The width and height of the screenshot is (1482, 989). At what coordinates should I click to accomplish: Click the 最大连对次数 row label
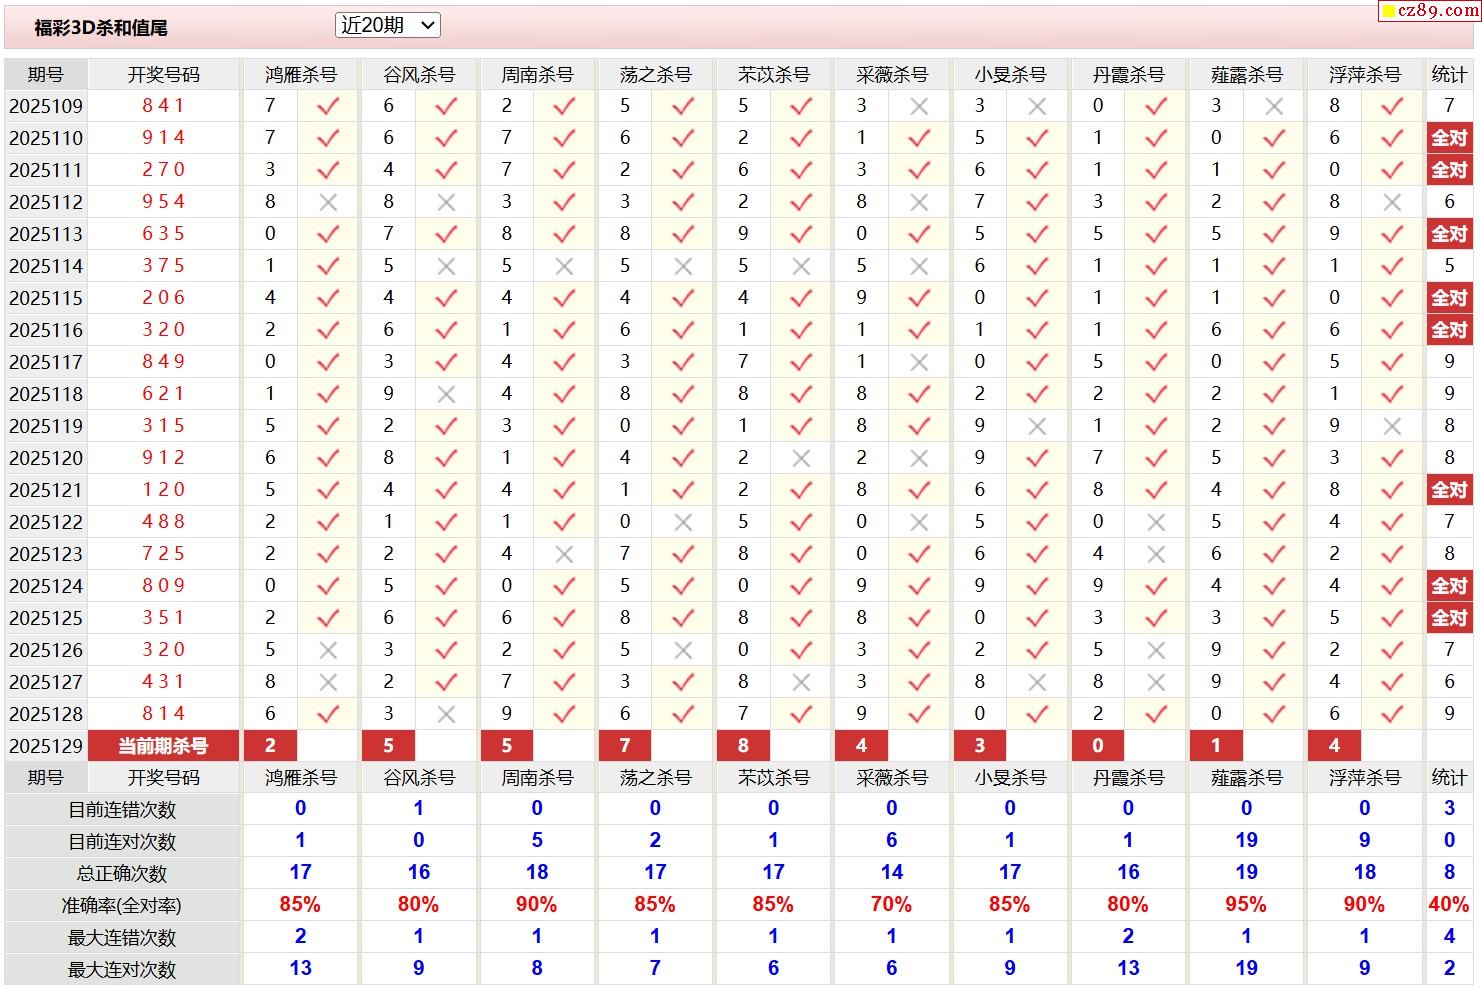click(122, 970)
